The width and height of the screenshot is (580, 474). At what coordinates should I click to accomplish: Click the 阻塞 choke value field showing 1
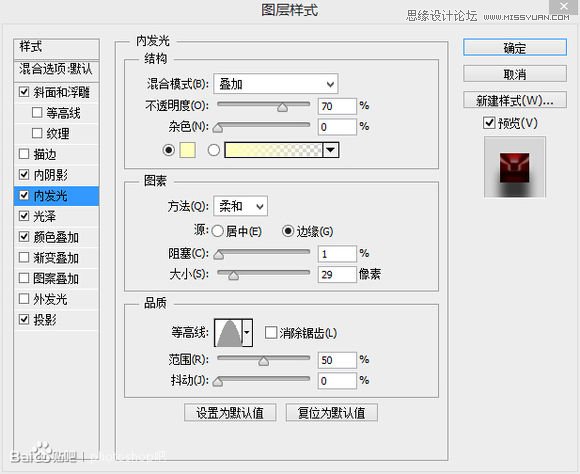(x=337, y=254)
